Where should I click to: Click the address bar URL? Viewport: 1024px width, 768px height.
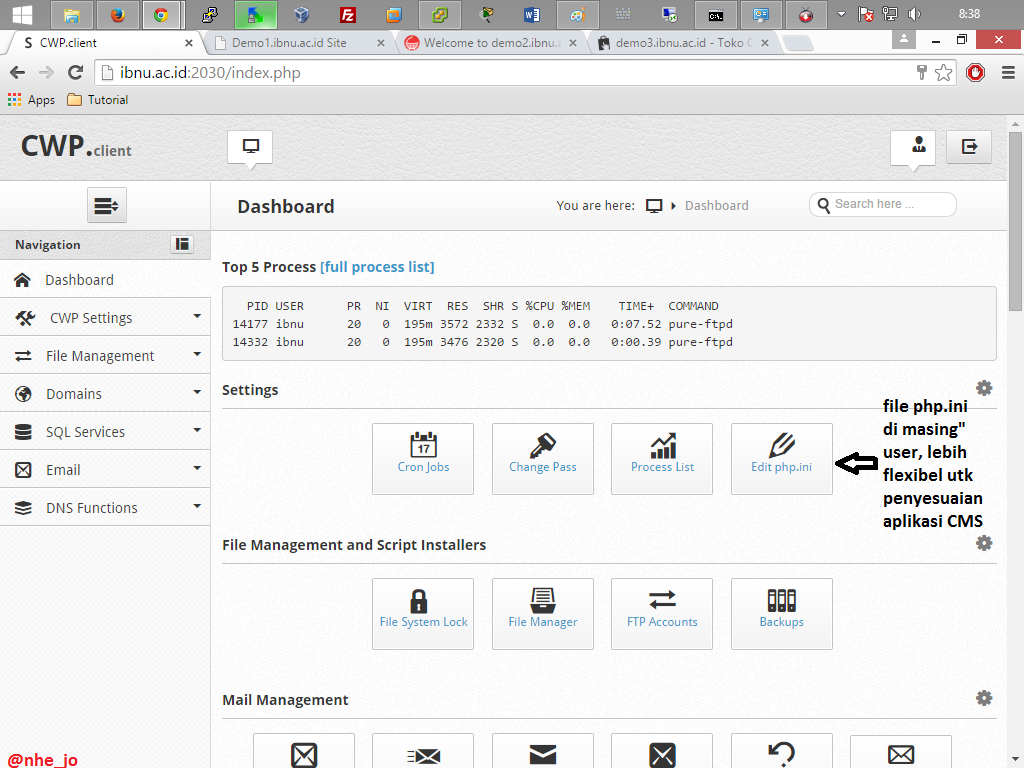point(503,72)
